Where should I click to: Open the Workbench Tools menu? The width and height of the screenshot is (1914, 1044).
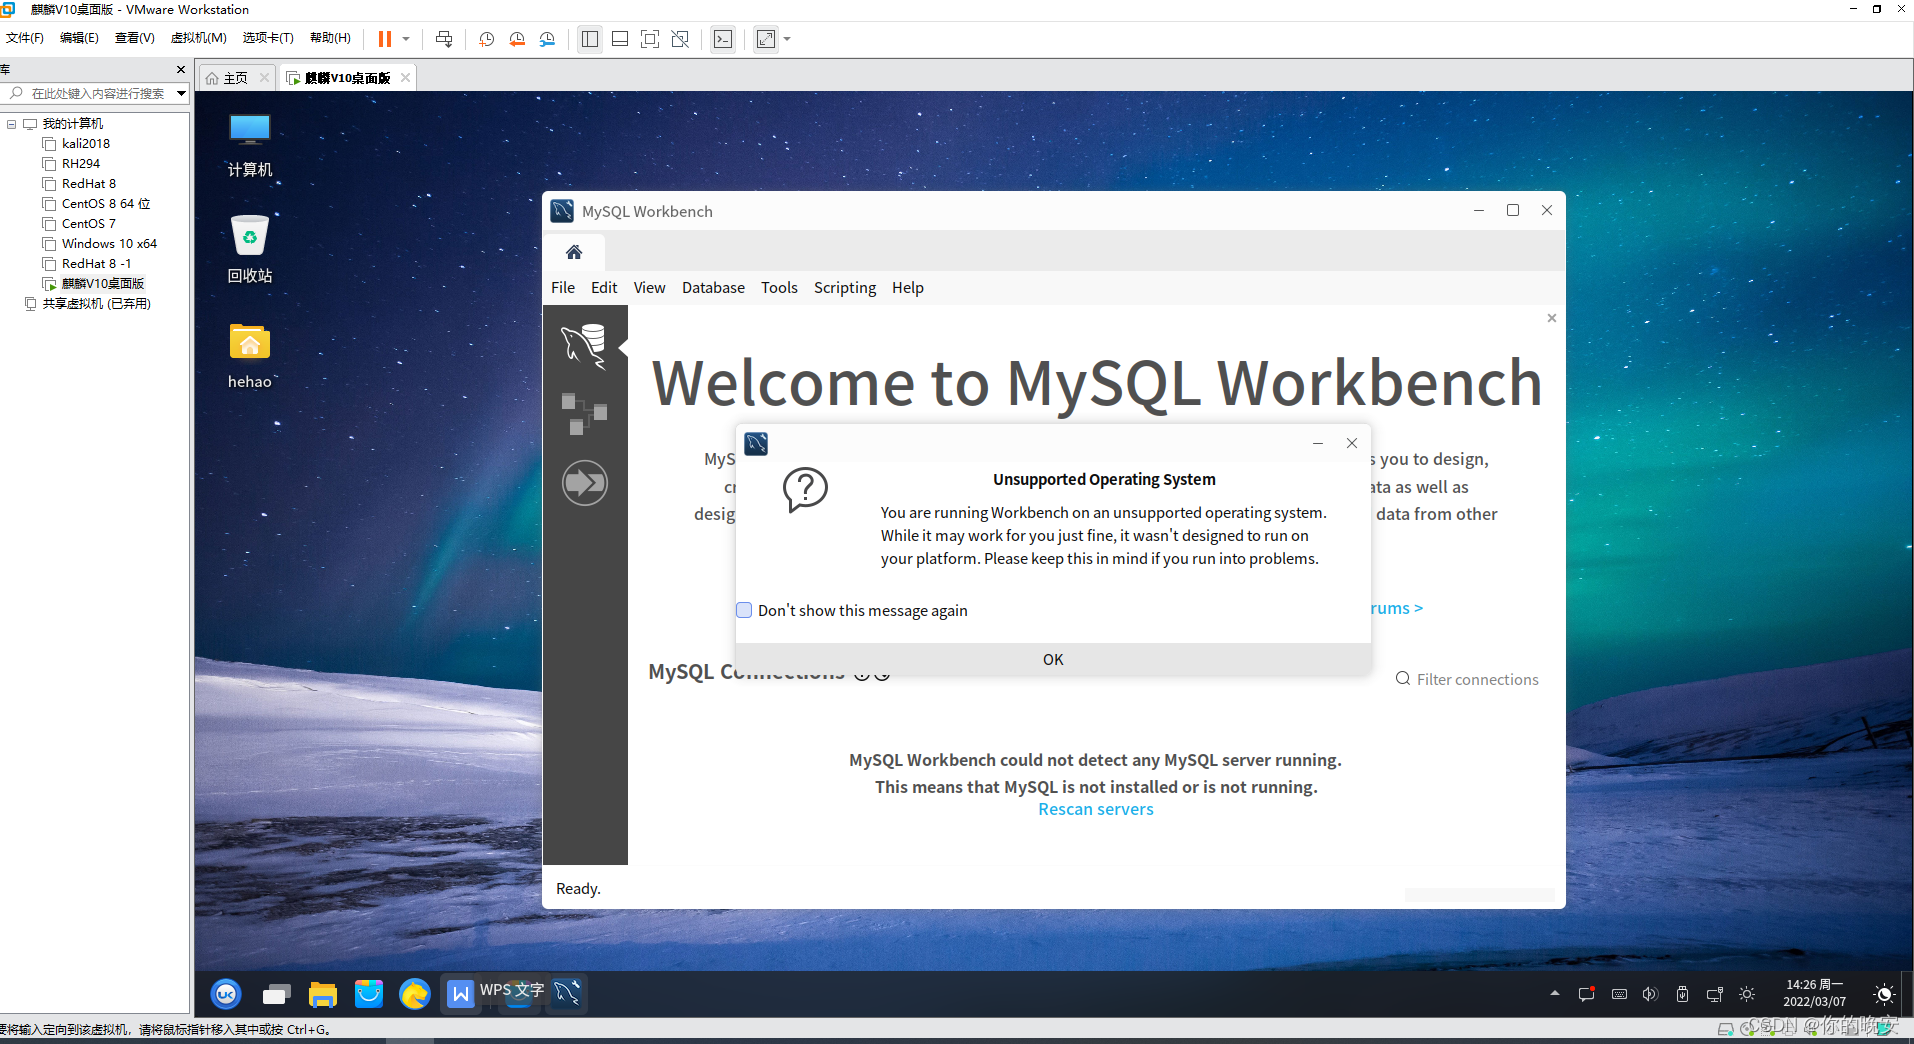tap(779, 287)
